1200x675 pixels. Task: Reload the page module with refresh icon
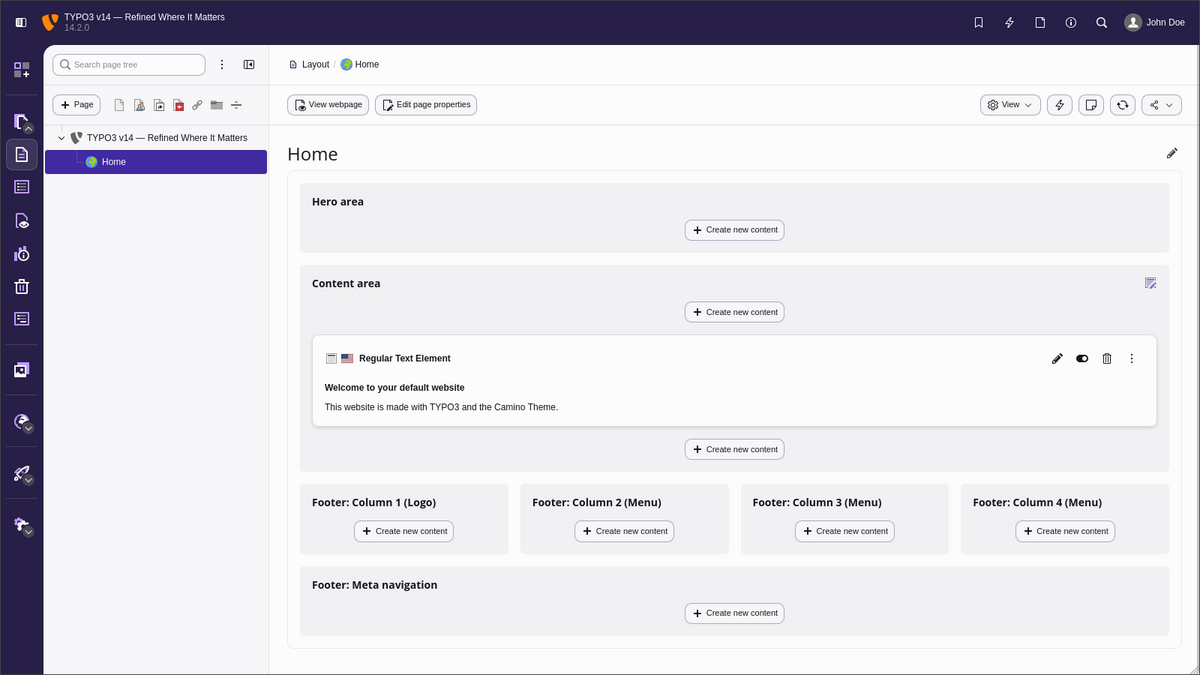[1123, 105]
